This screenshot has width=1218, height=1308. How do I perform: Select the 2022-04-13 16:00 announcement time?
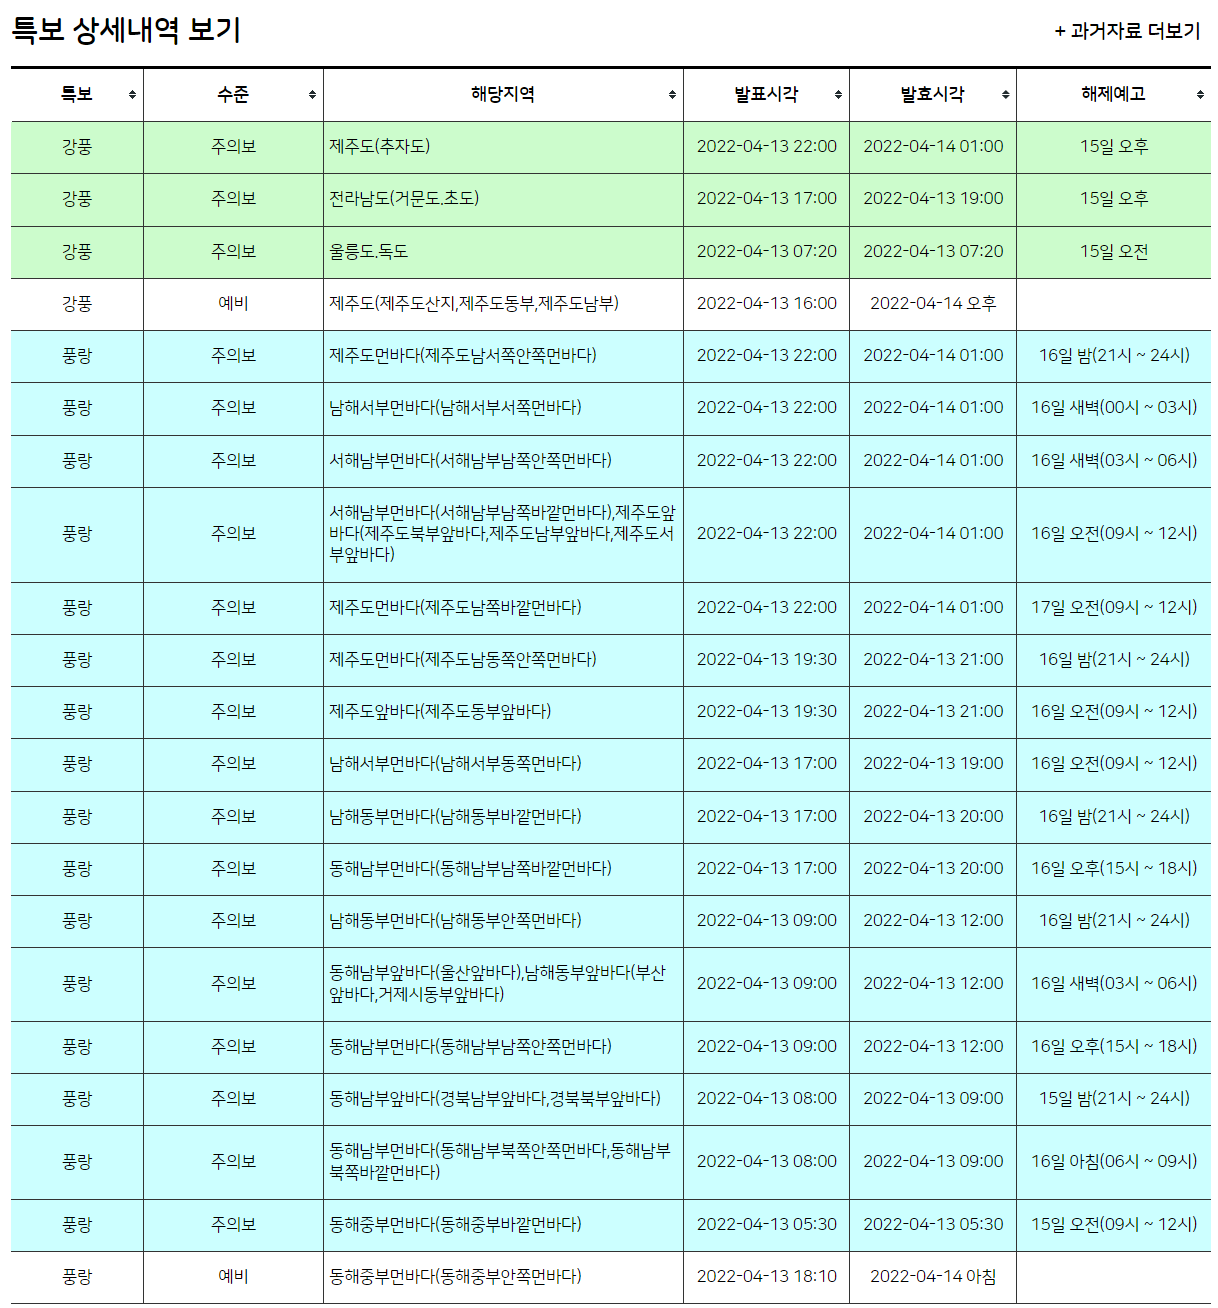[x=766, y=303]
